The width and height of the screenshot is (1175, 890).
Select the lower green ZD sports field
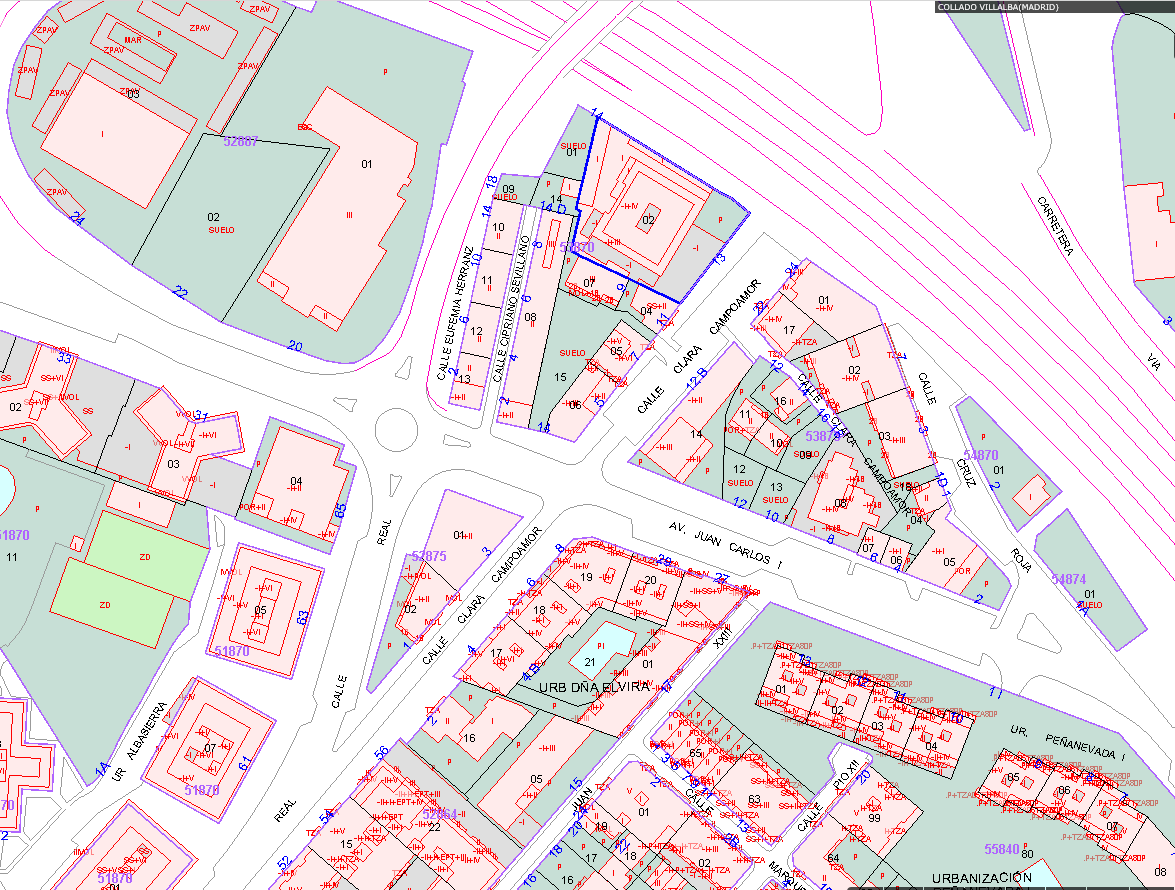[x=106, y=603]
